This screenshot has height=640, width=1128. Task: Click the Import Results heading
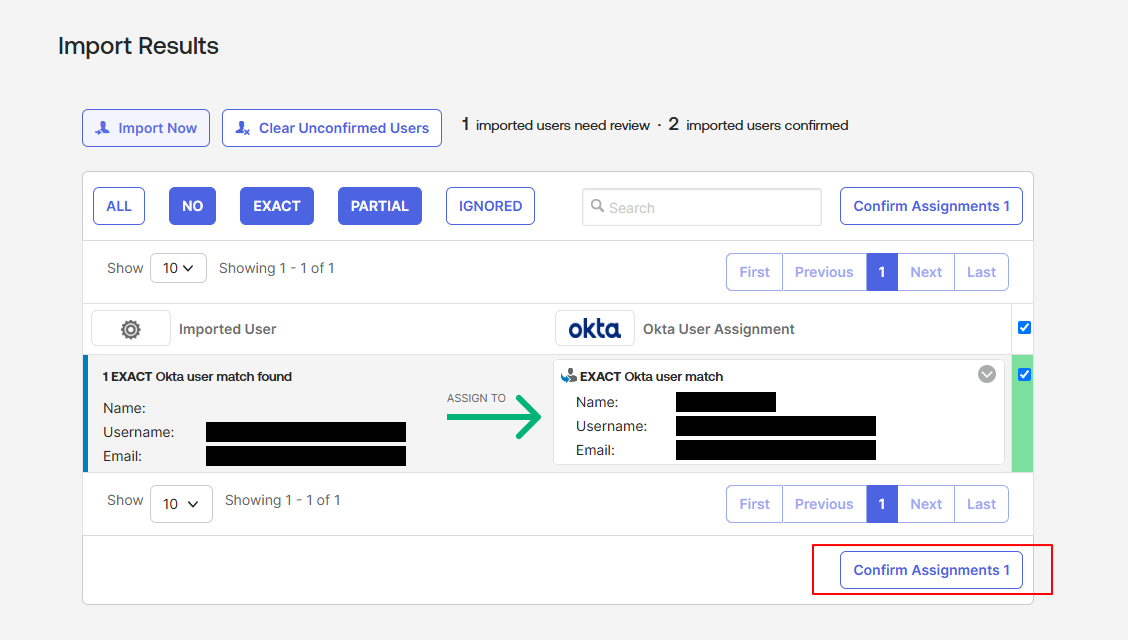138,46
